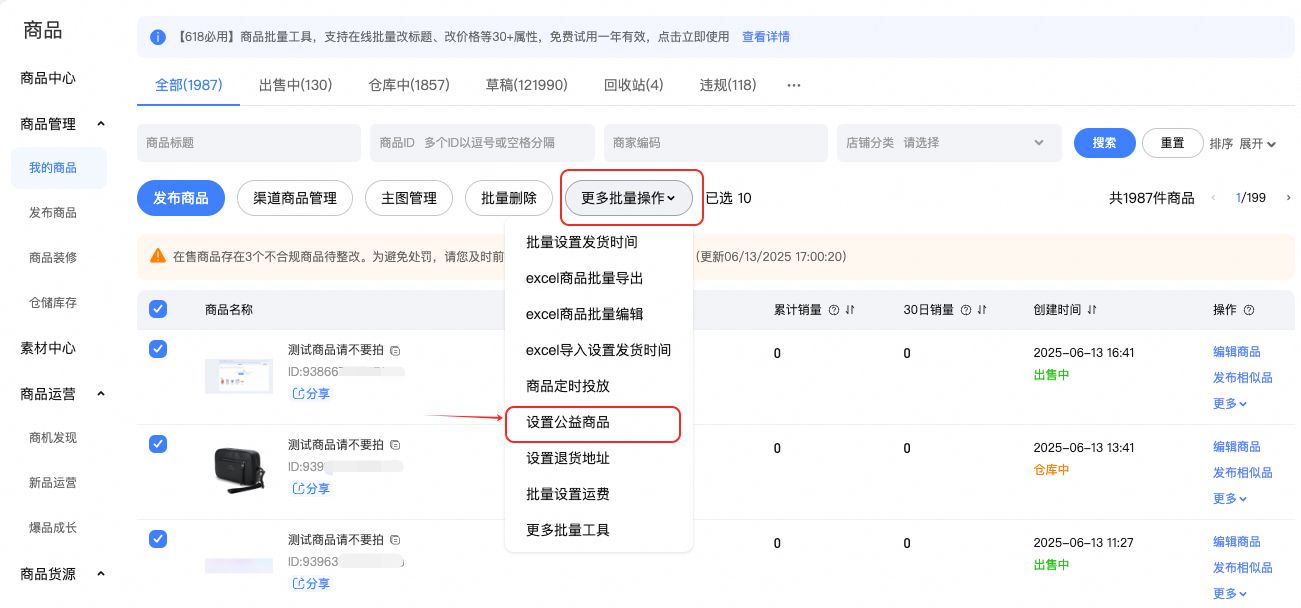Screen dimensions: 1301x608
Task: Choose excel导入设置发货时间 menu item
Action: coord(599,350)
